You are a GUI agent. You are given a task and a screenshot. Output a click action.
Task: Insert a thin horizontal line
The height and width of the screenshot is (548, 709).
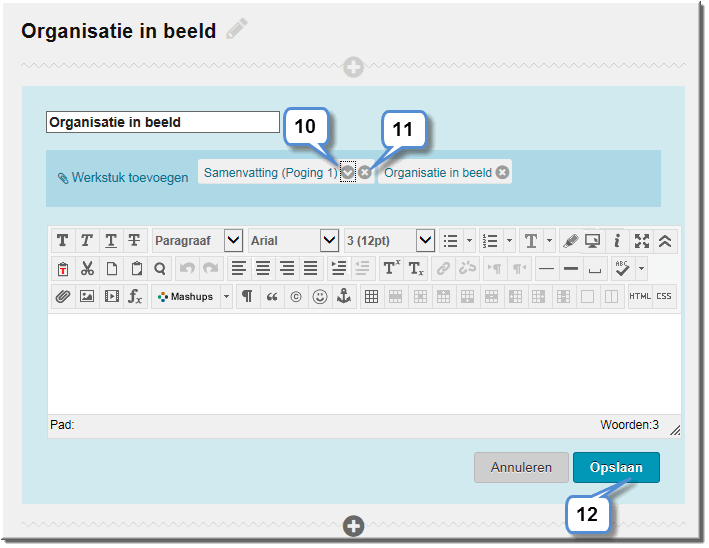pyautogui.click(x=547, y=269)
